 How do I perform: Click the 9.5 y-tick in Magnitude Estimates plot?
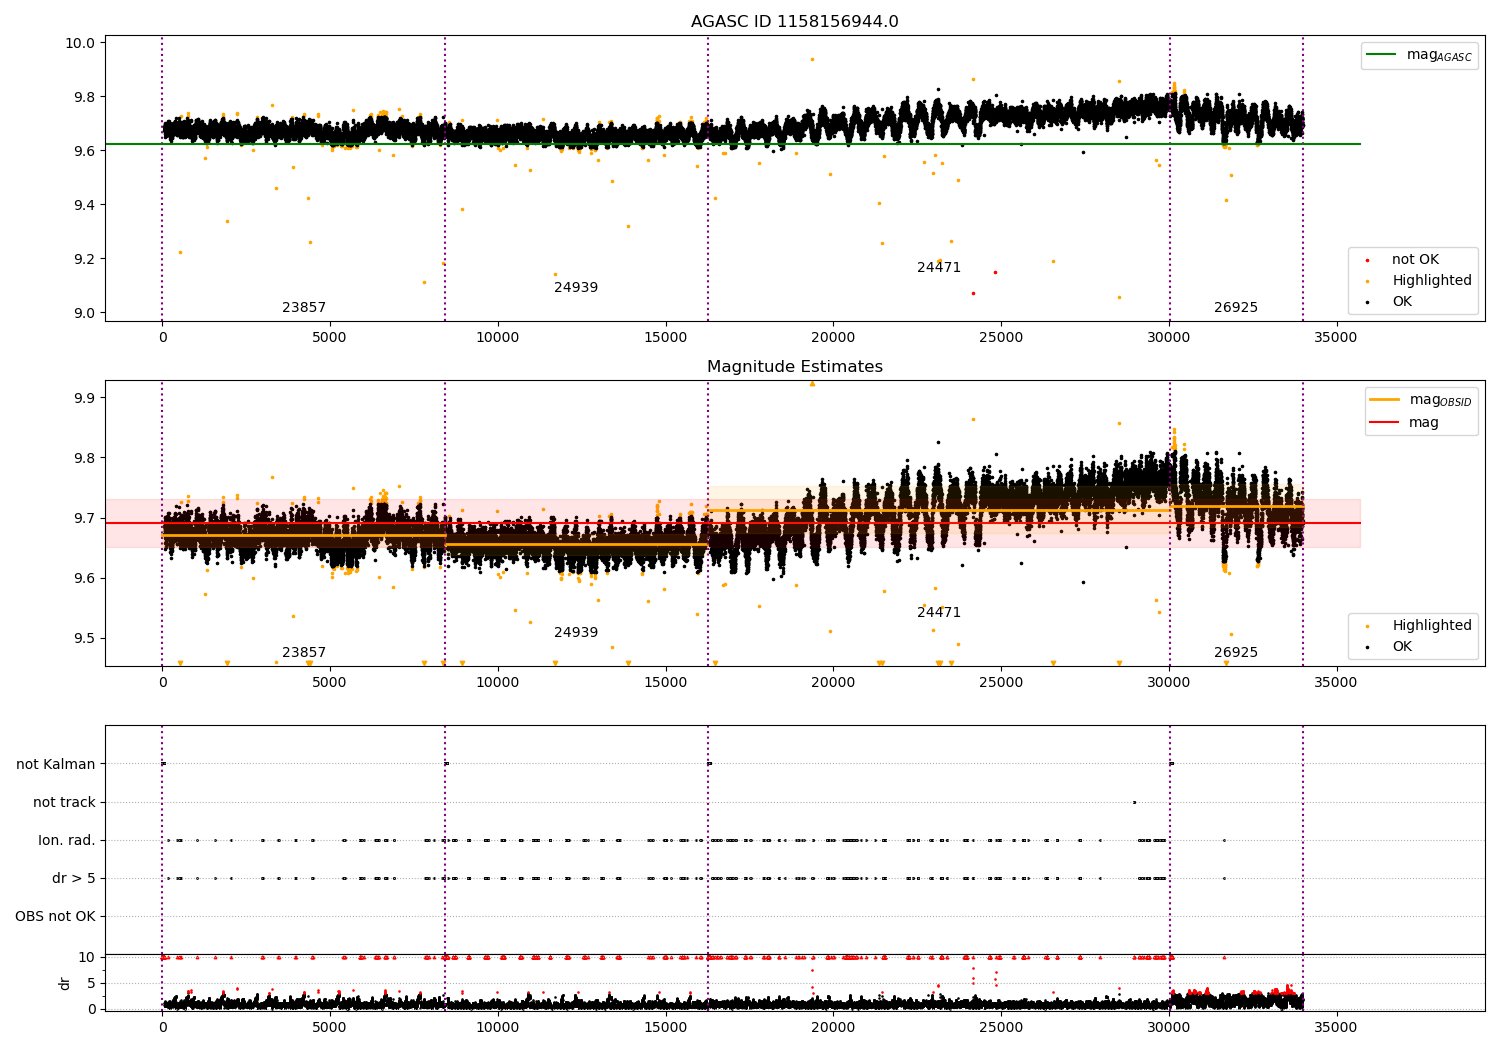[x=84, y=639]
